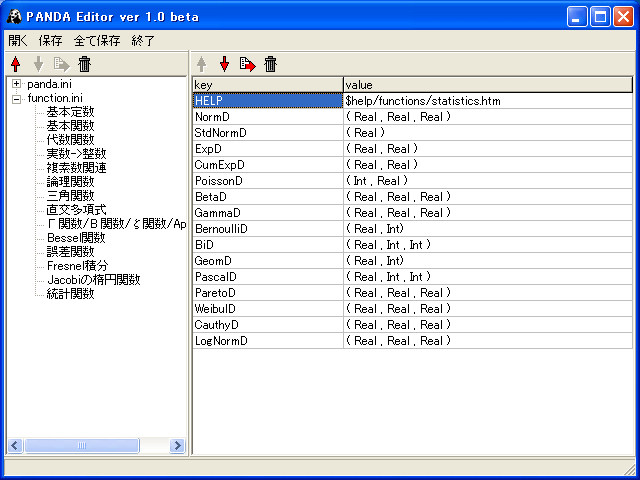Select the GammaD key row
The image size is (640, 480).
pos(268,213)
